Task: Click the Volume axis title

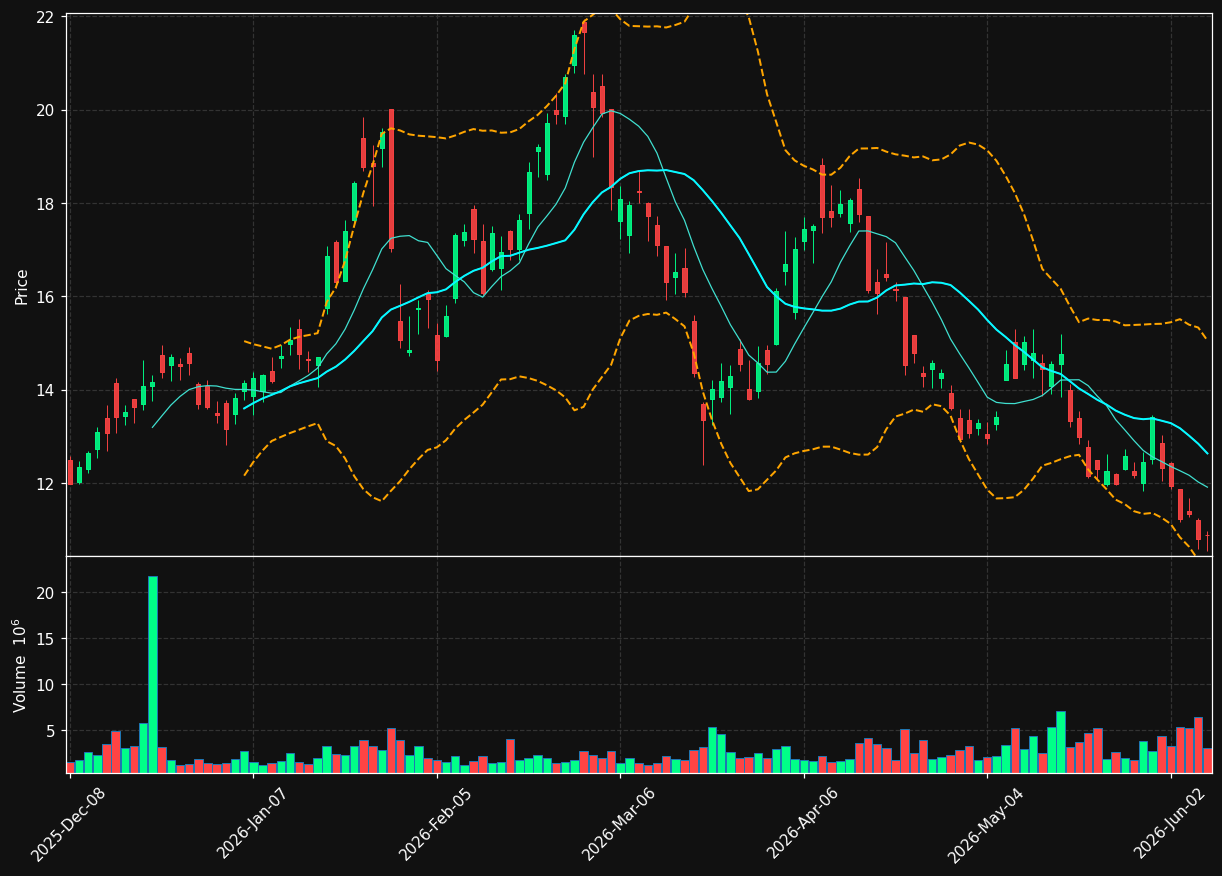Action: tap(20, 665)
